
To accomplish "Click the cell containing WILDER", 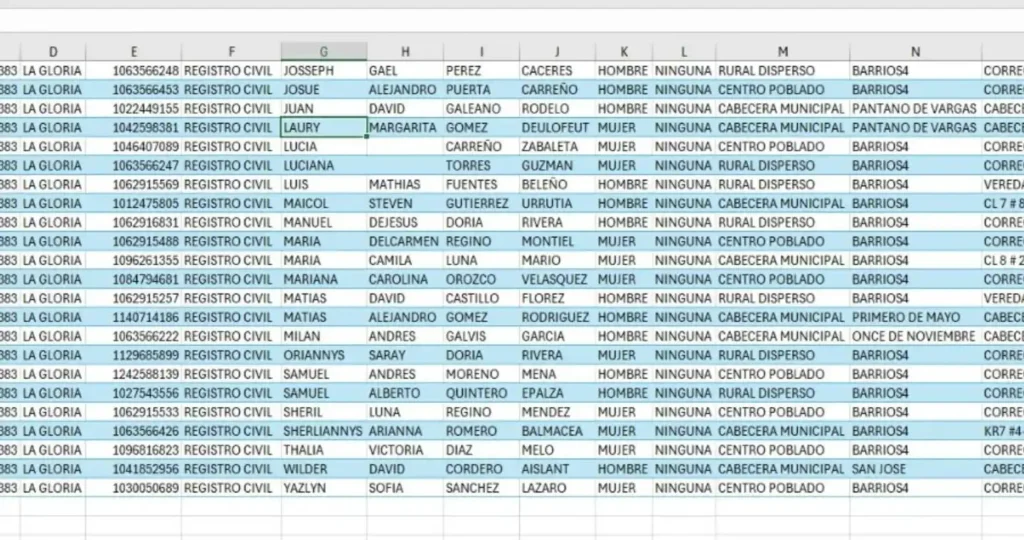I will [324, 468].
